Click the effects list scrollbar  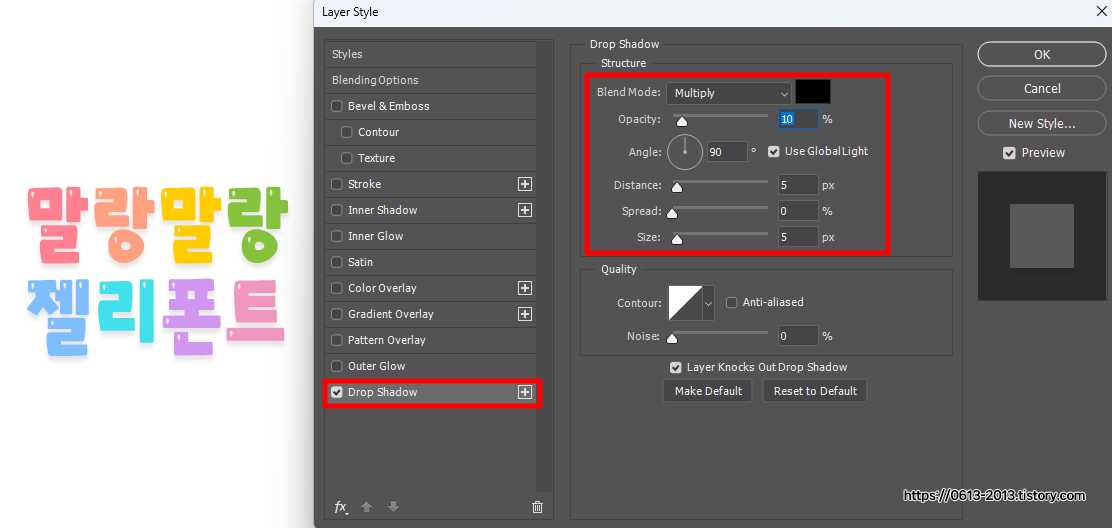point(545,266)
